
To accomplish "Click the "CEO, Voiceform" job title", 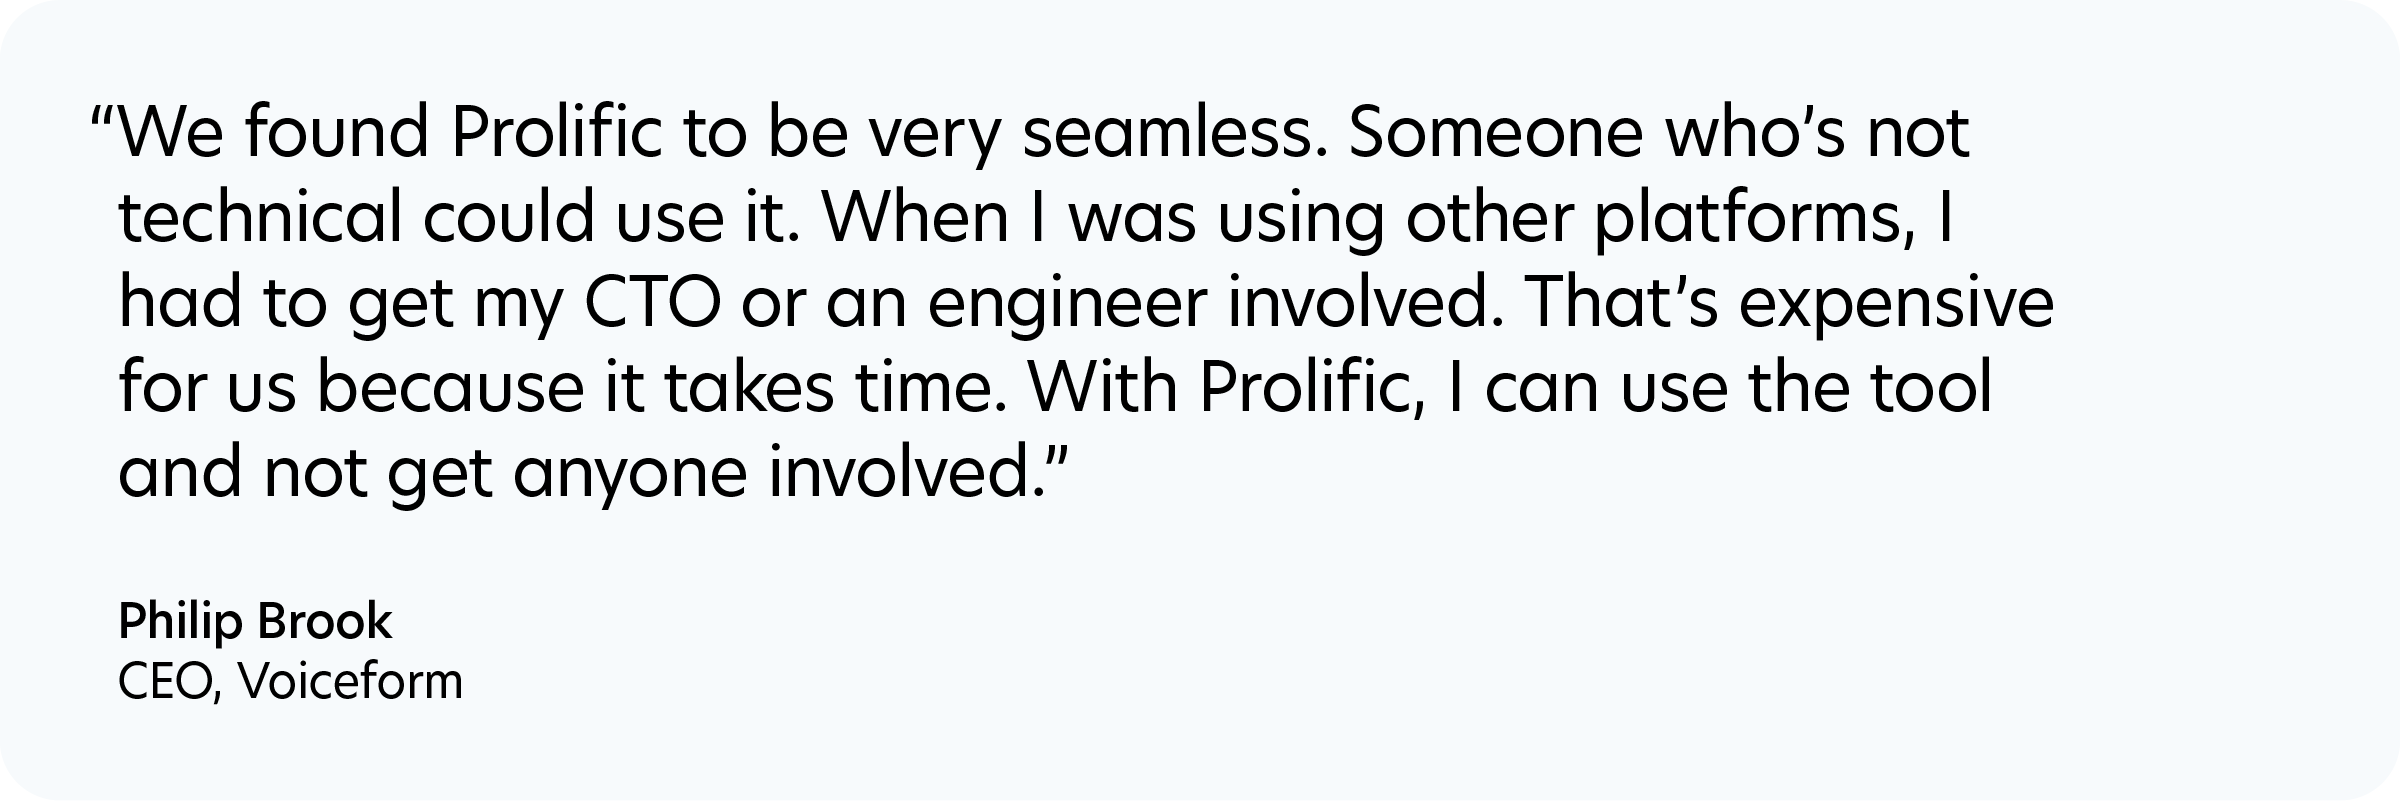I will coord(290,683).
